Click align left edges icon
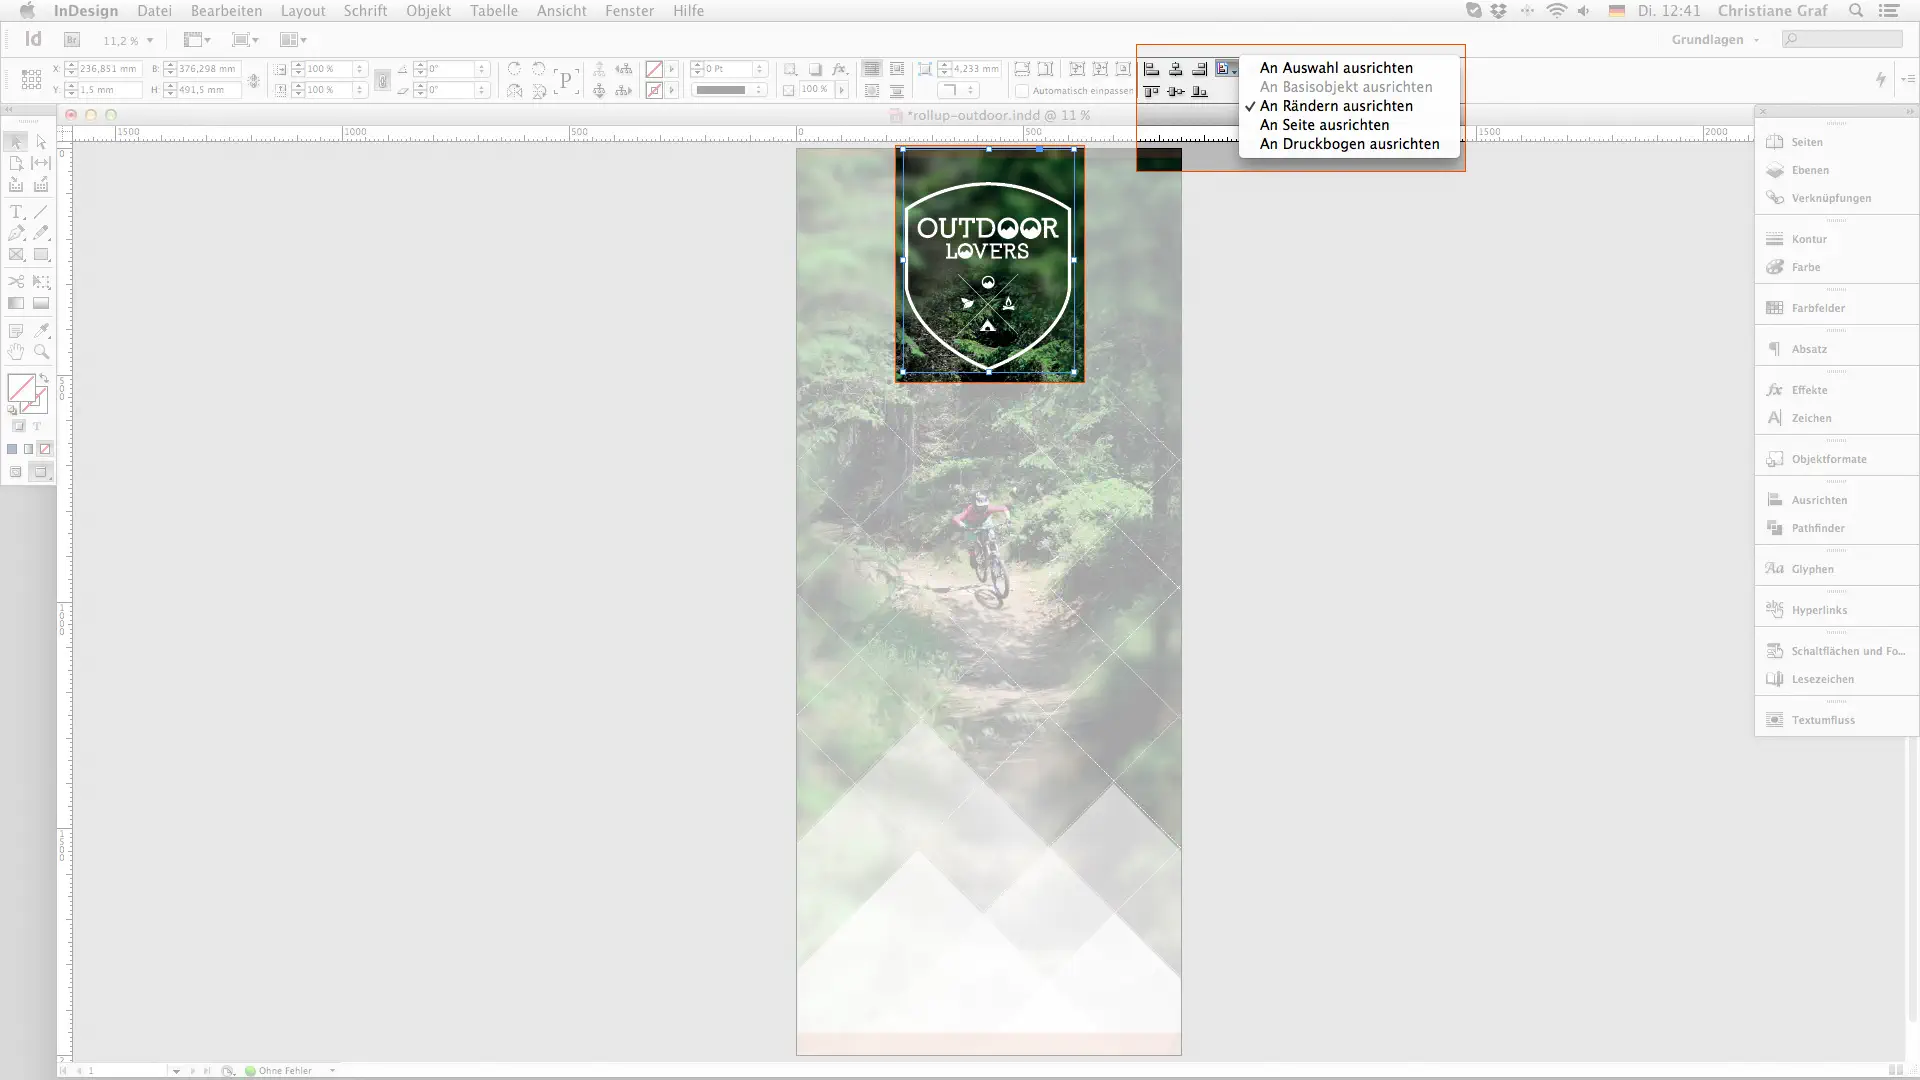The width and height of the screenshot is (1920, 1080). click(x=1151, y=69)
